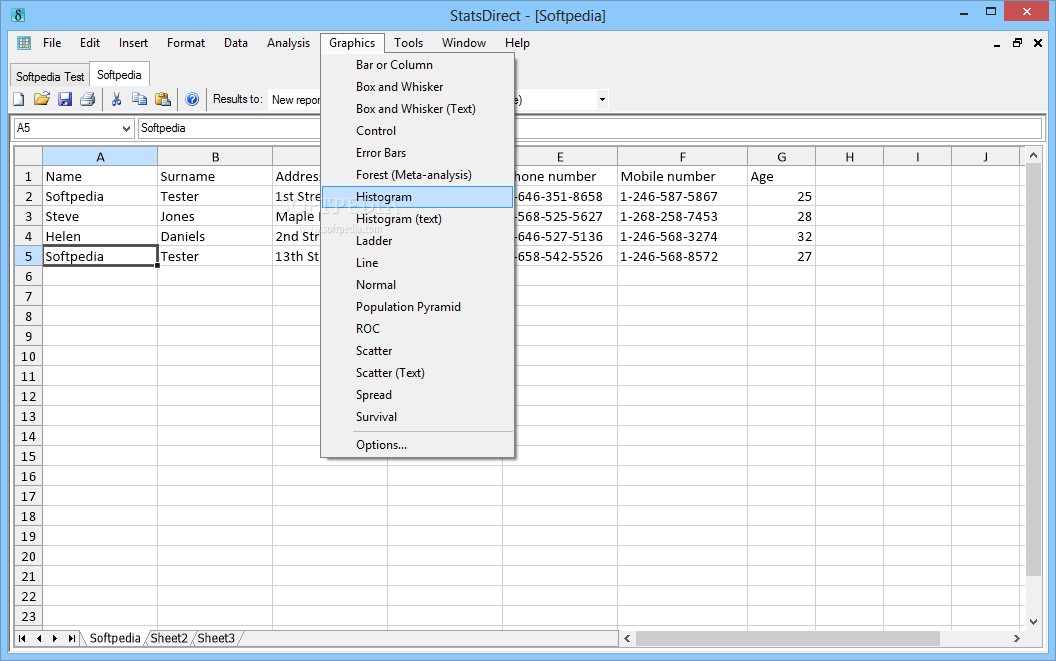Click the Save floppy disk icon

tap(65, 100)
